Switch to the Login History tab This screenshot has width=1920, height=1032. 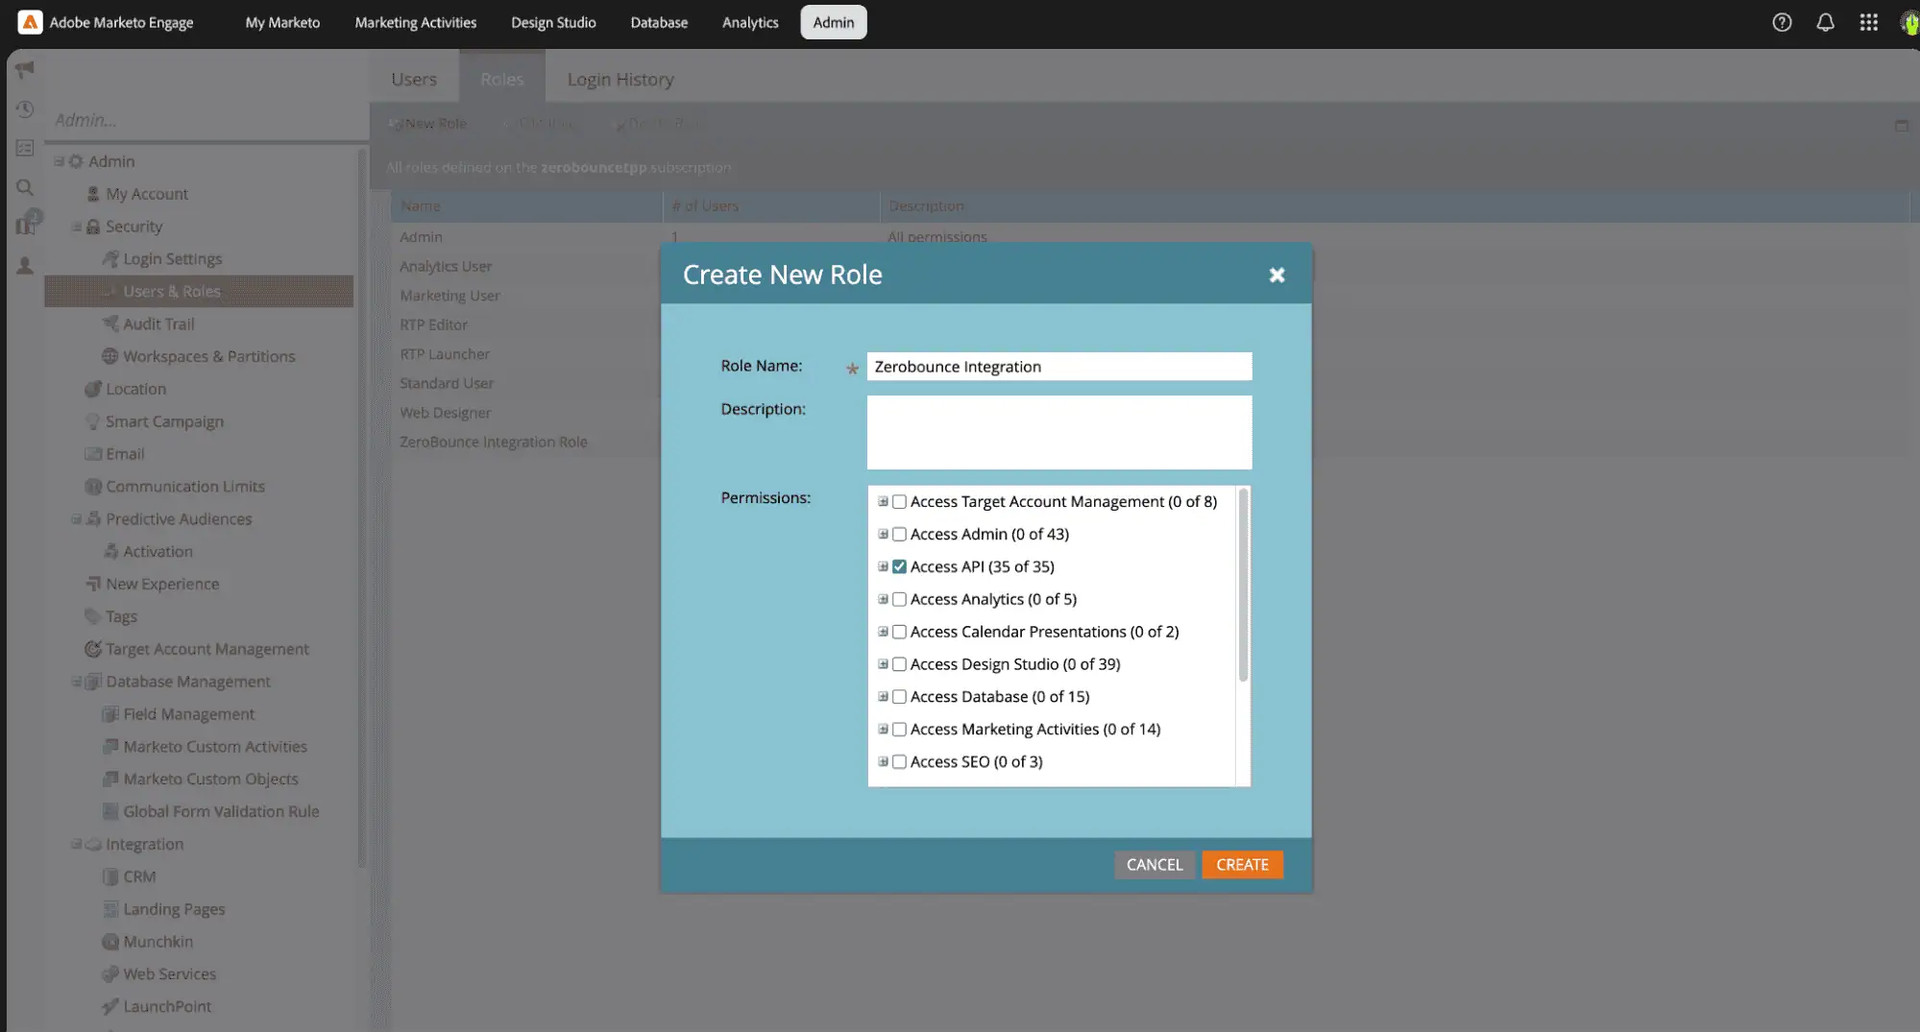(x=620, y=79)
